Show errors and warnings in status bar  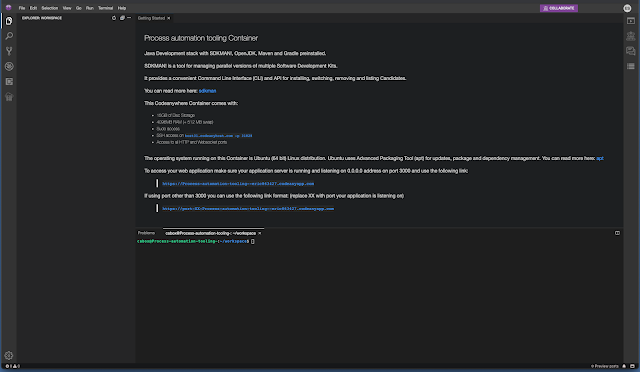tap(13, 366)
